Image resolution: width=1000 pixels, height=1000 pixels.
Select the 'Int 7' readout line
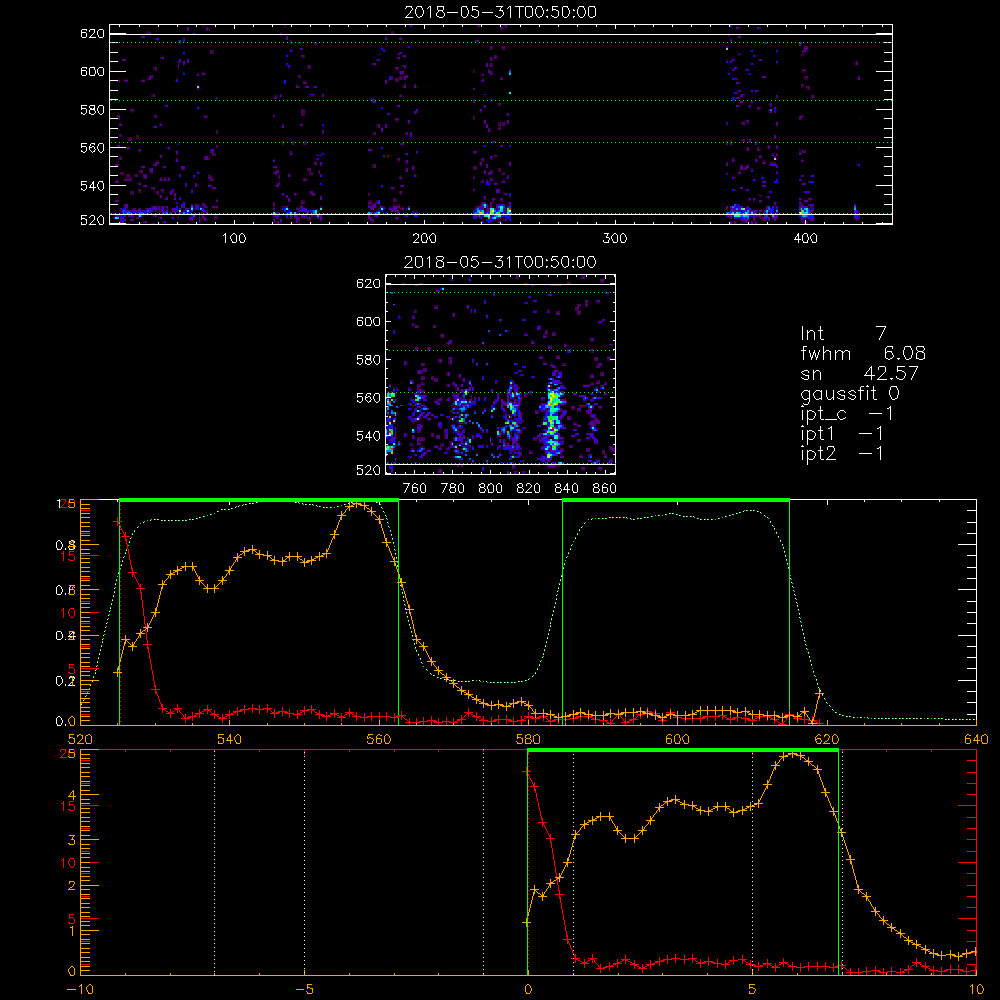coord(843,333)
